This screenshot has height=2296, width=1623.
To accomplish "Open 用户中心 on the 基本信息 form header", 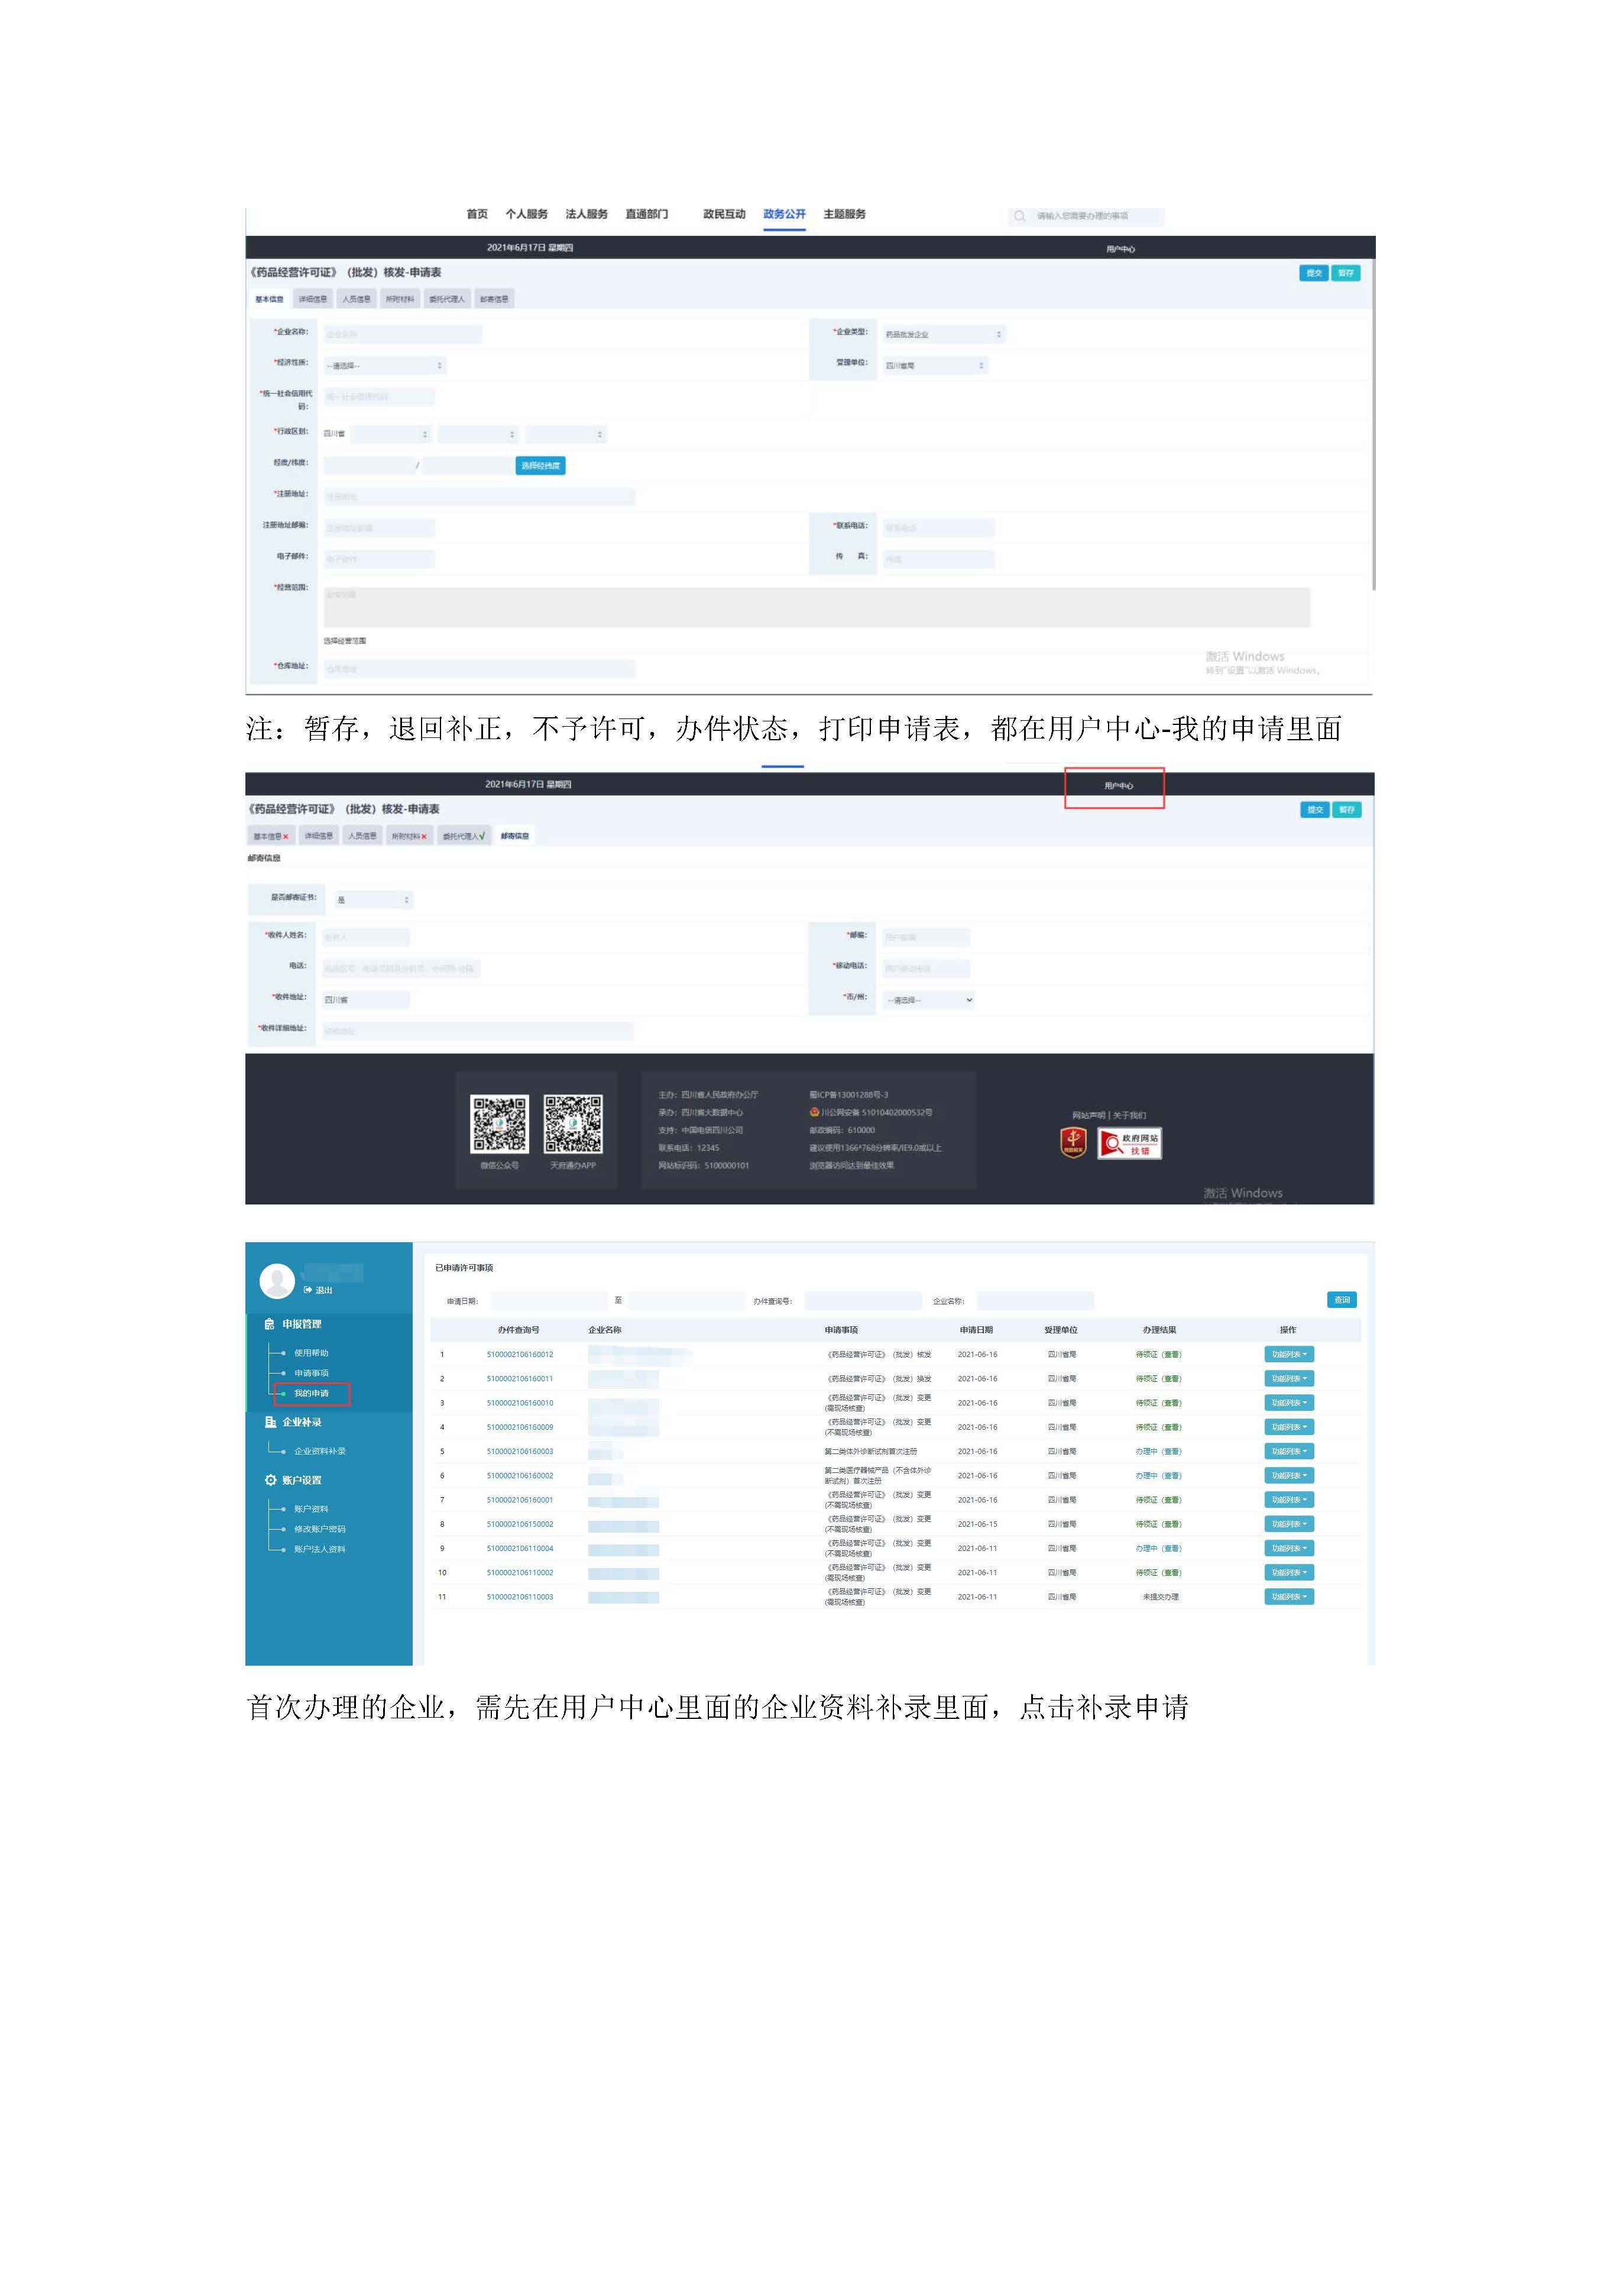I will pos(1120,249).
